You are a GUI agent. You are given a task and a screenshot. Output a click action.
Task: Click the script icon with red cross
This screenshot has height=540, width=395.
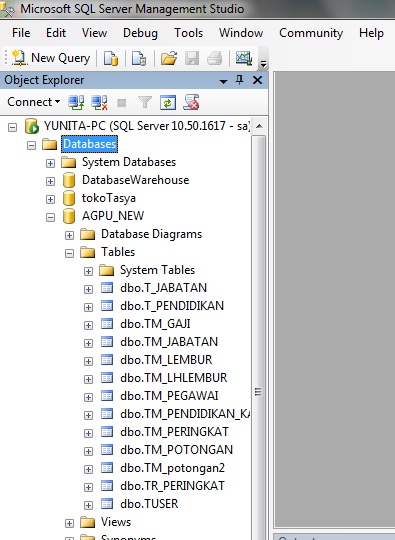pyautogui.click(x=191, y=102)
